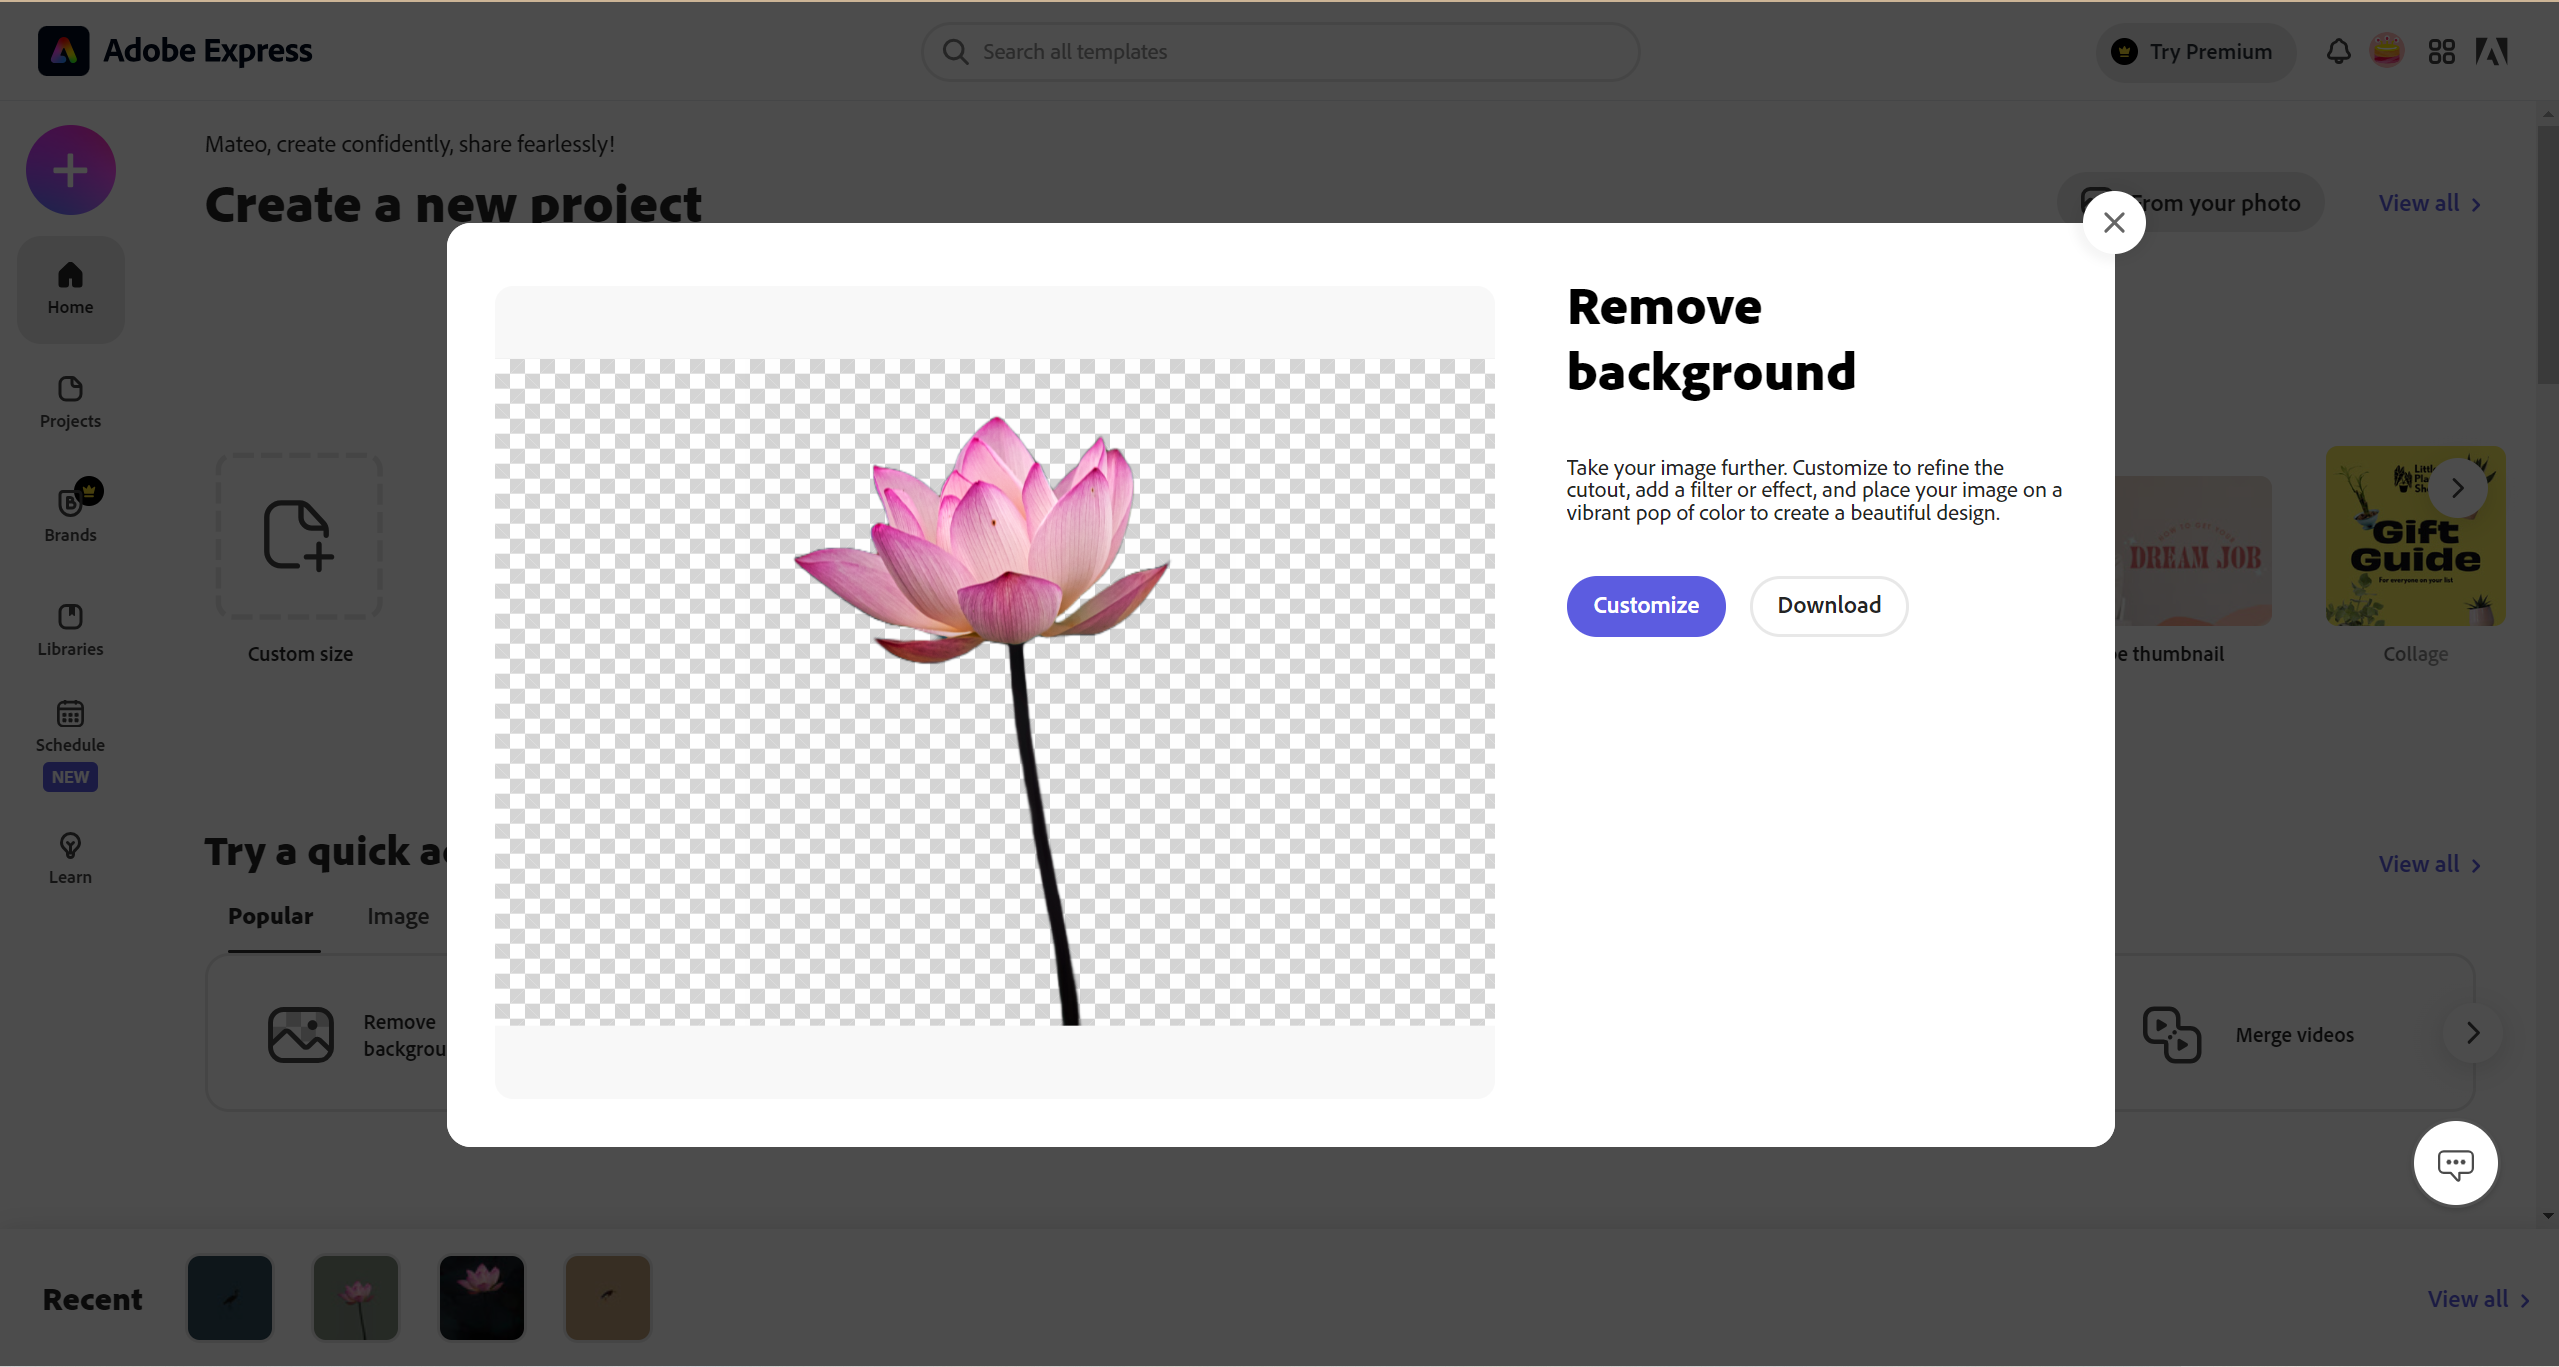Click the Try Premium button

click(2196, 52)
